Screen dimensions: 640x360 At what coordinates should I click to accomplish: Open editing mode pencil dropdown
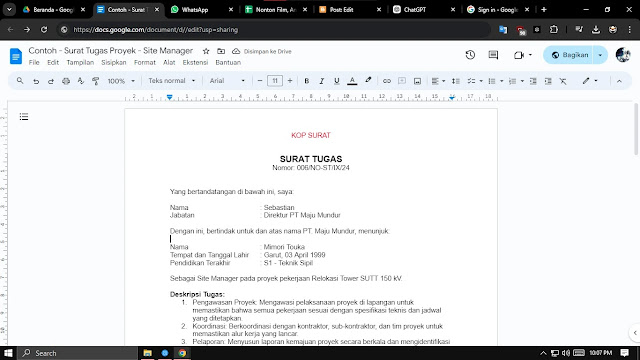tap(590, 81)
